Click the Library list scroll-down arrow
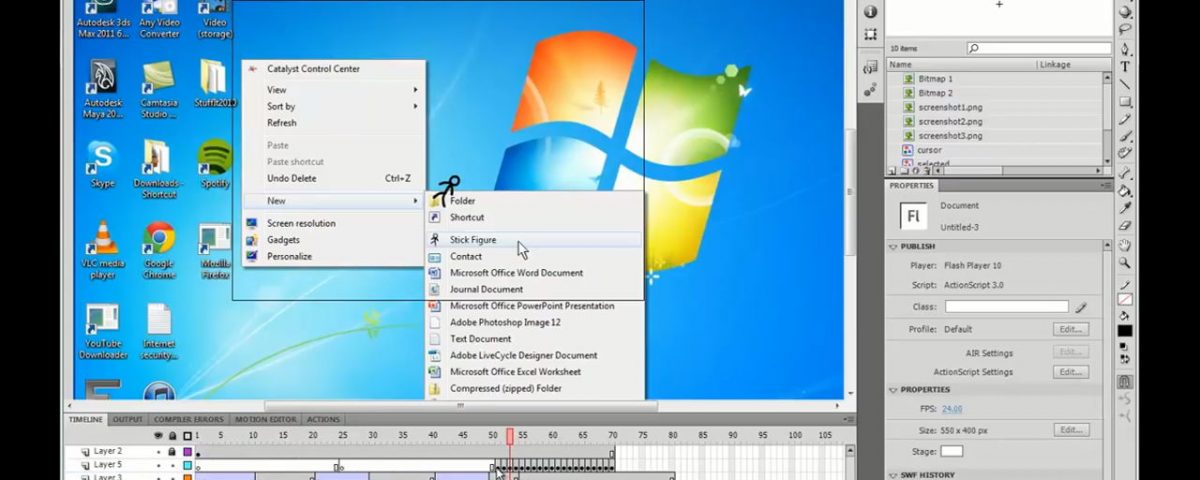 click(x=1107, y=161)
